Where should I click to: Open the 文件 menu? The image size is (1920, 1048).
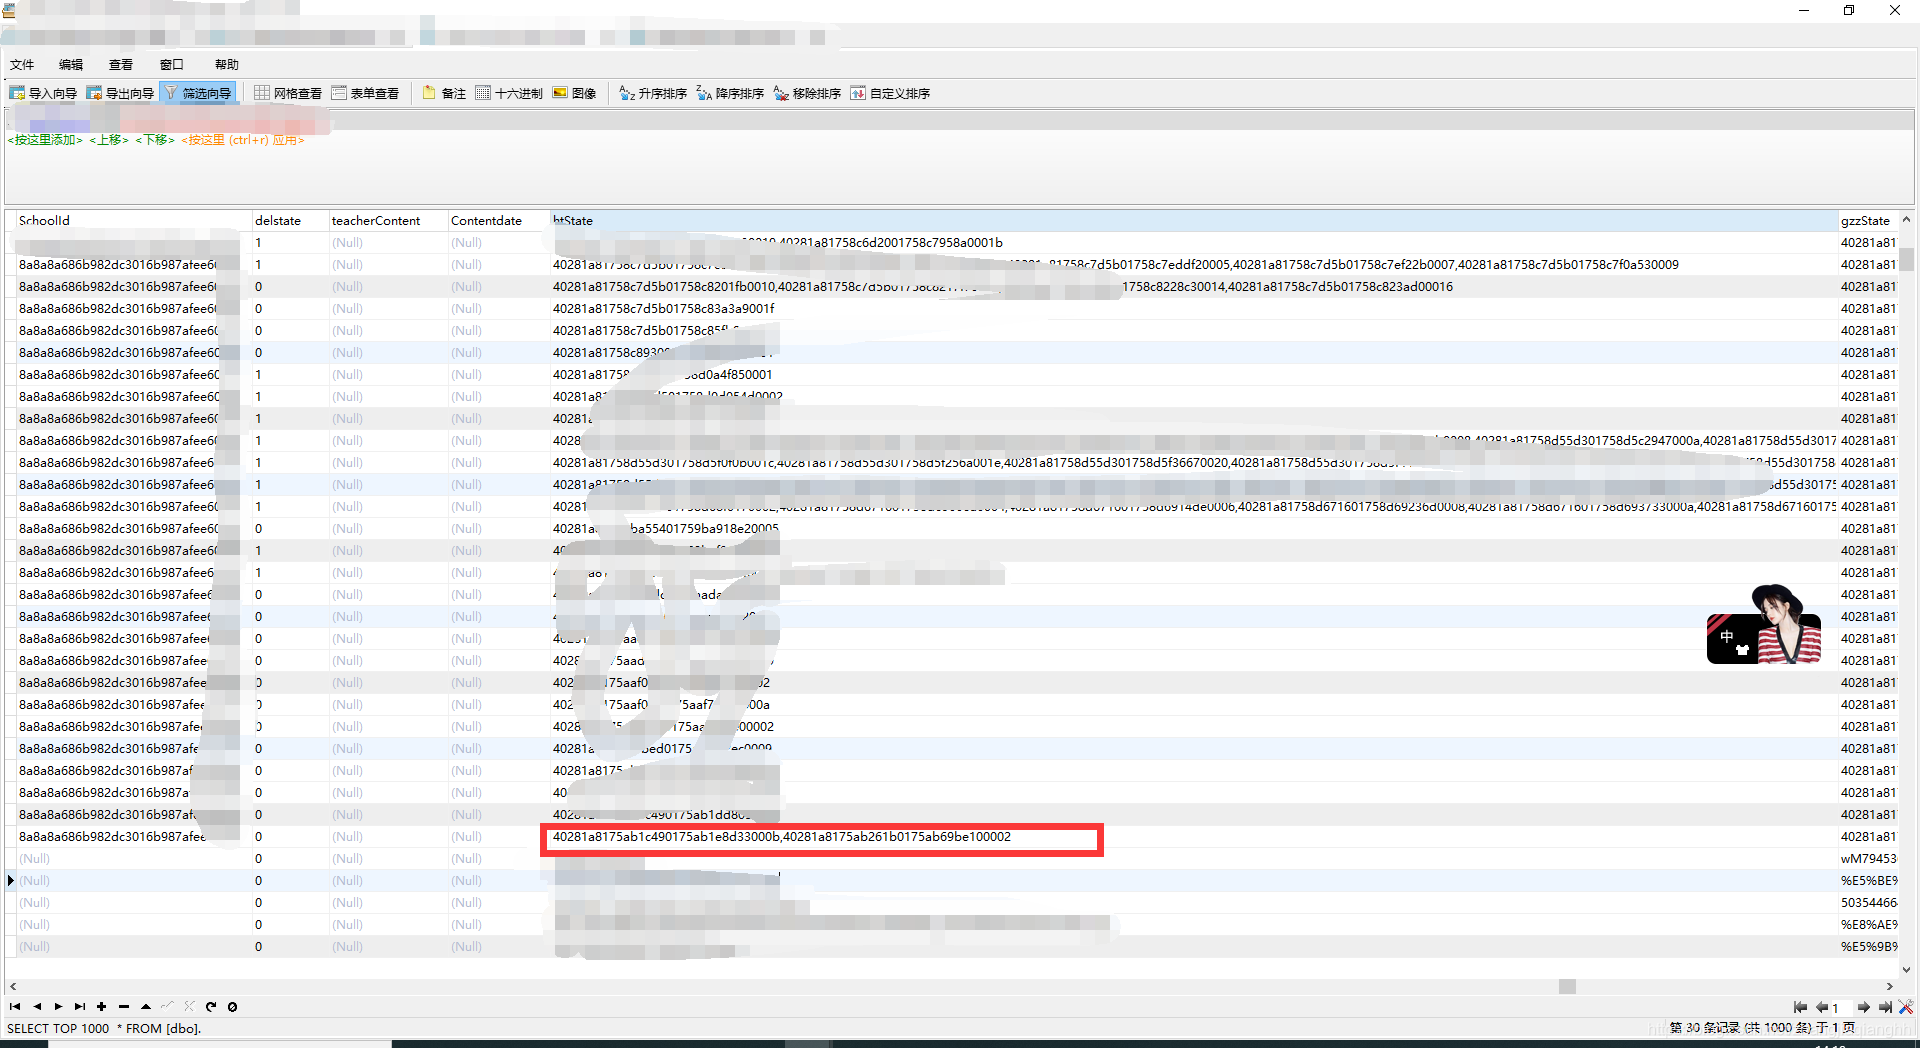pyautogui.click(x=22, y=65)
